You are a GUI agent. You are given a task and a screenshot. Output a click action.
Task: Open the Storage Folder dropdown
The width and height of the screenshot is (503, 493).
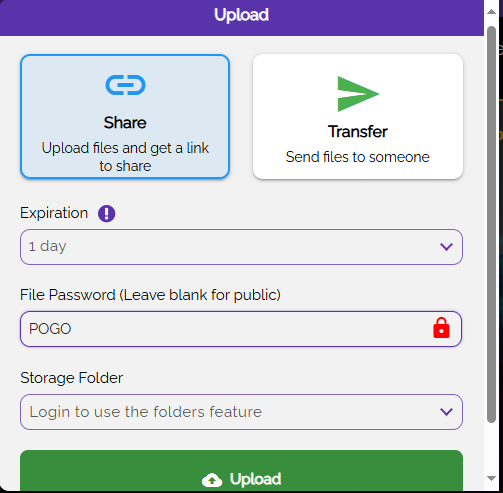[241, 412]
